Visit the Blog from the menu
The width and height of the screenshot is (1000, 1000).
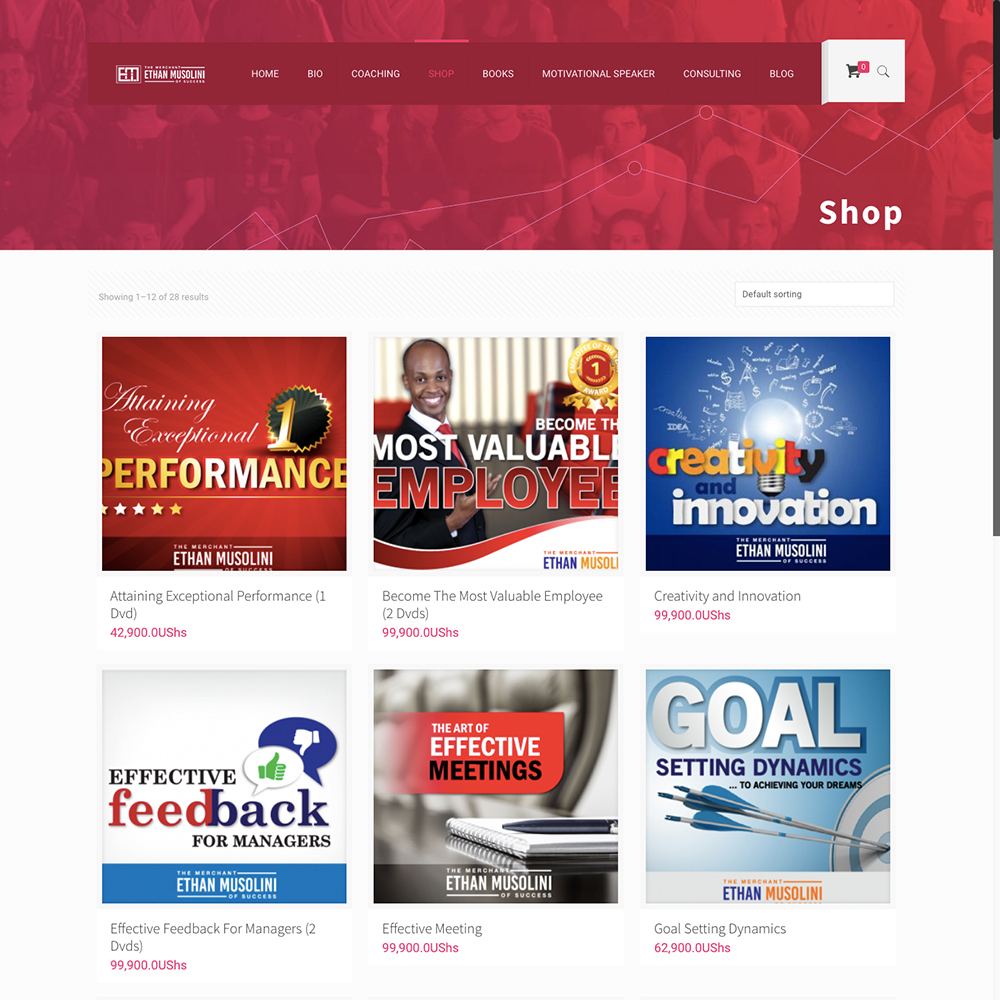(781, 74)
